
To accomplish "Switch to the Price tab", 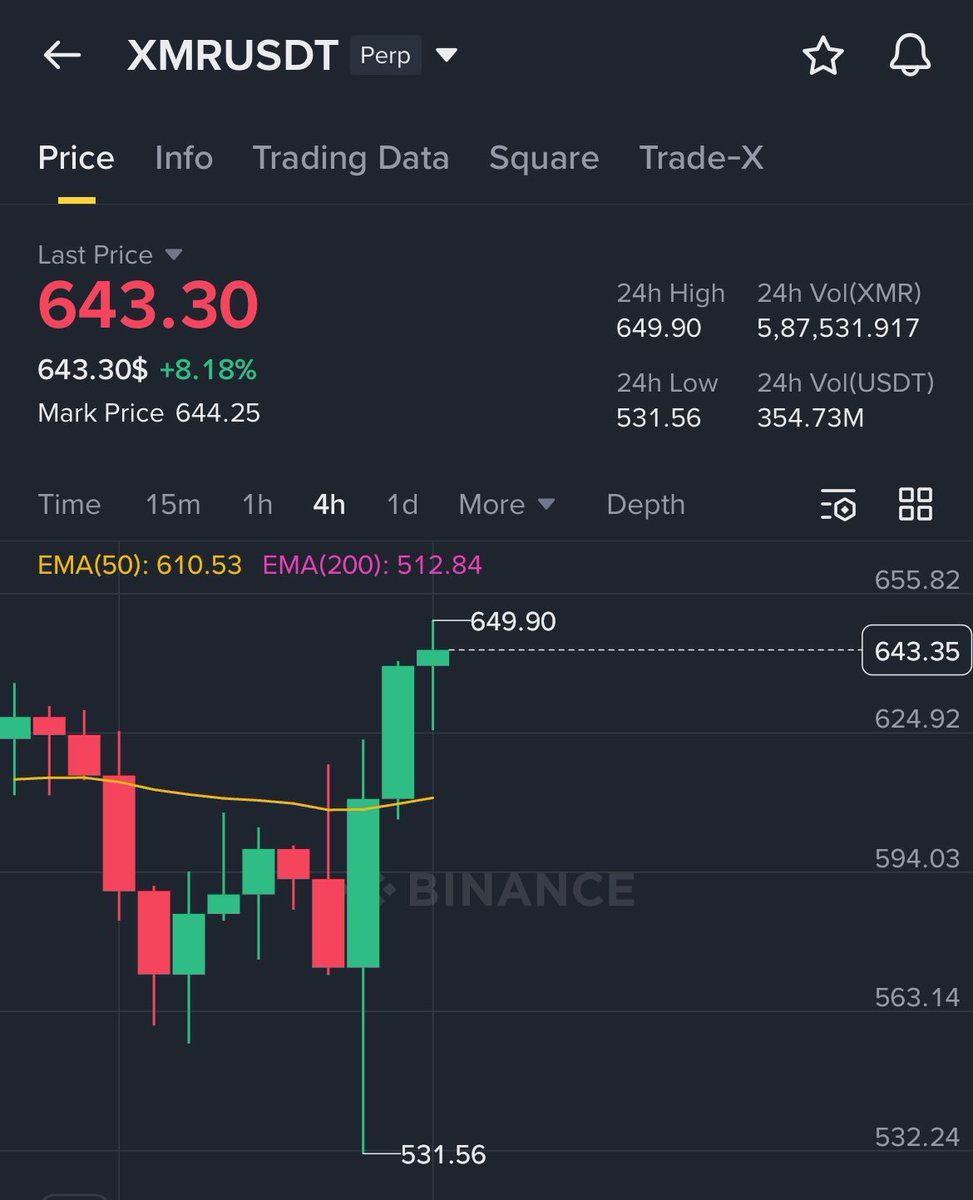I will [76, 158].
